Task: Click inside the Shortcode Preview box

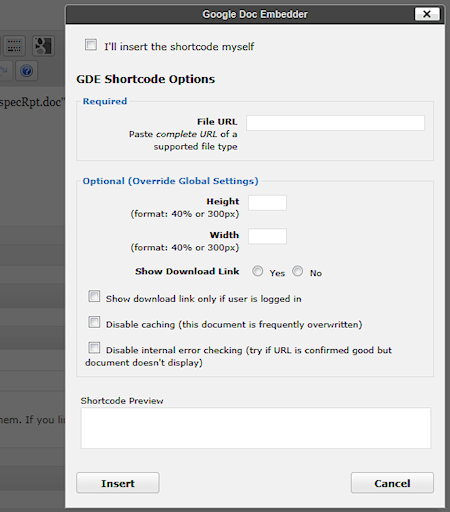Action: click(256, 428)
